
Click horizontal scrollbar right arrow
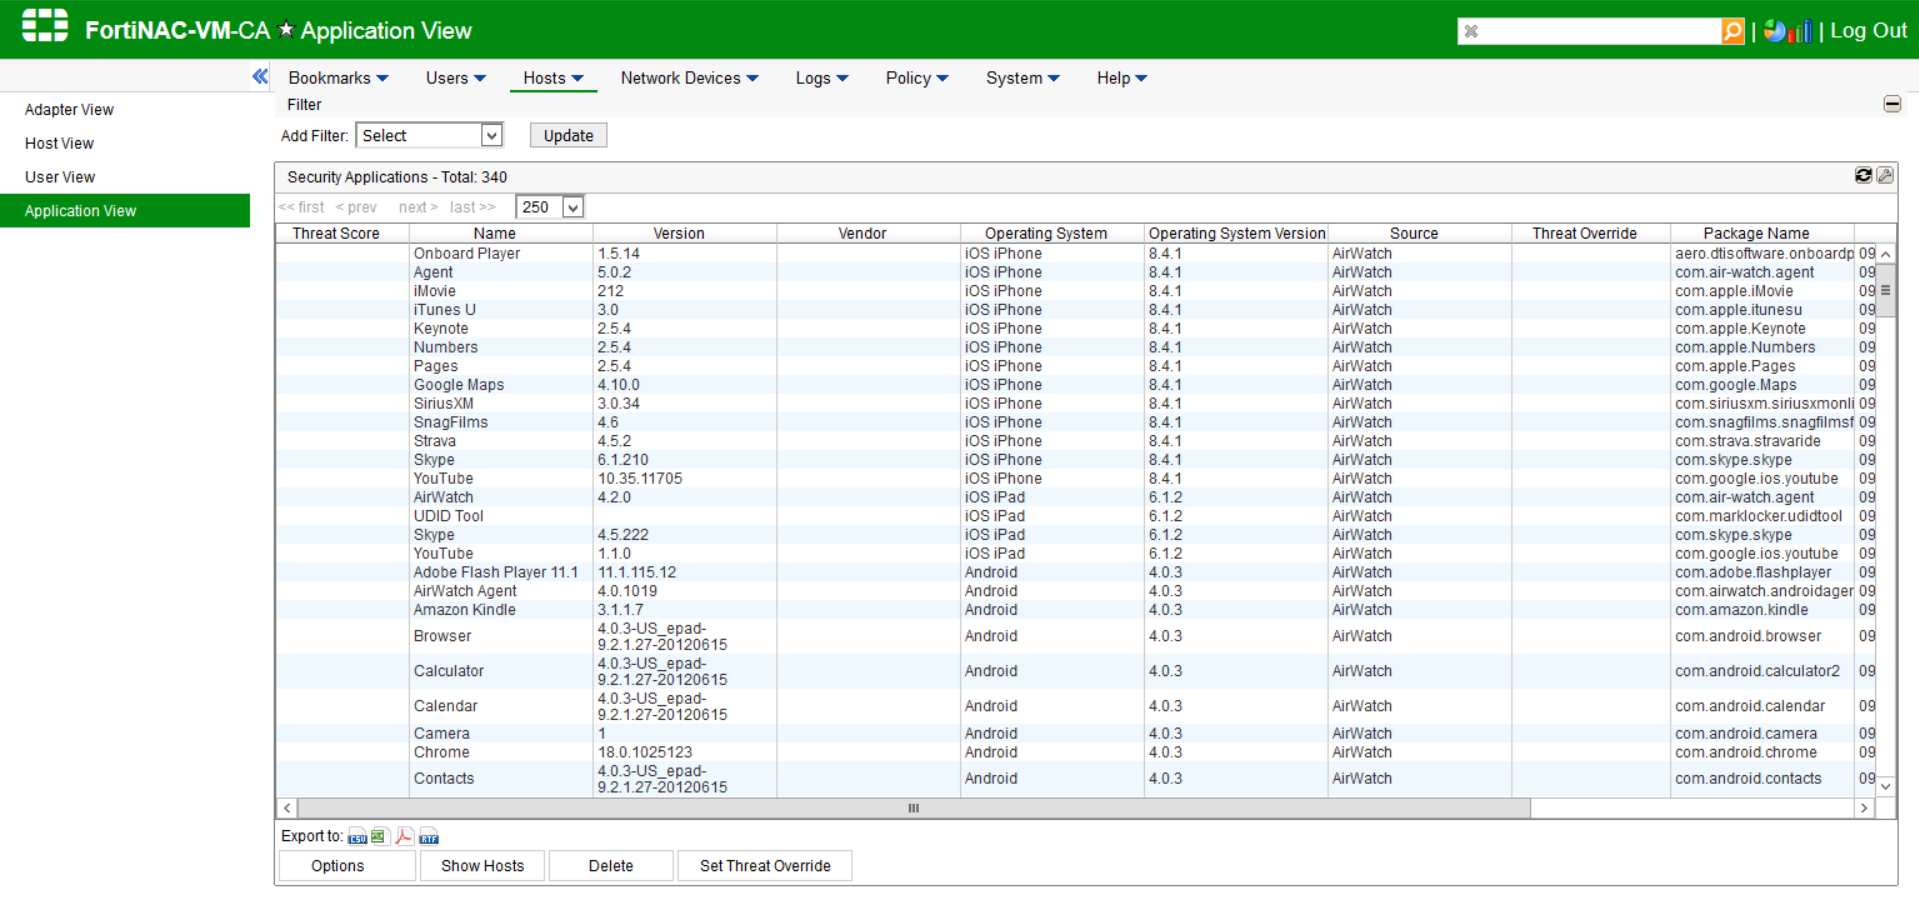[x=1864, y=808]
